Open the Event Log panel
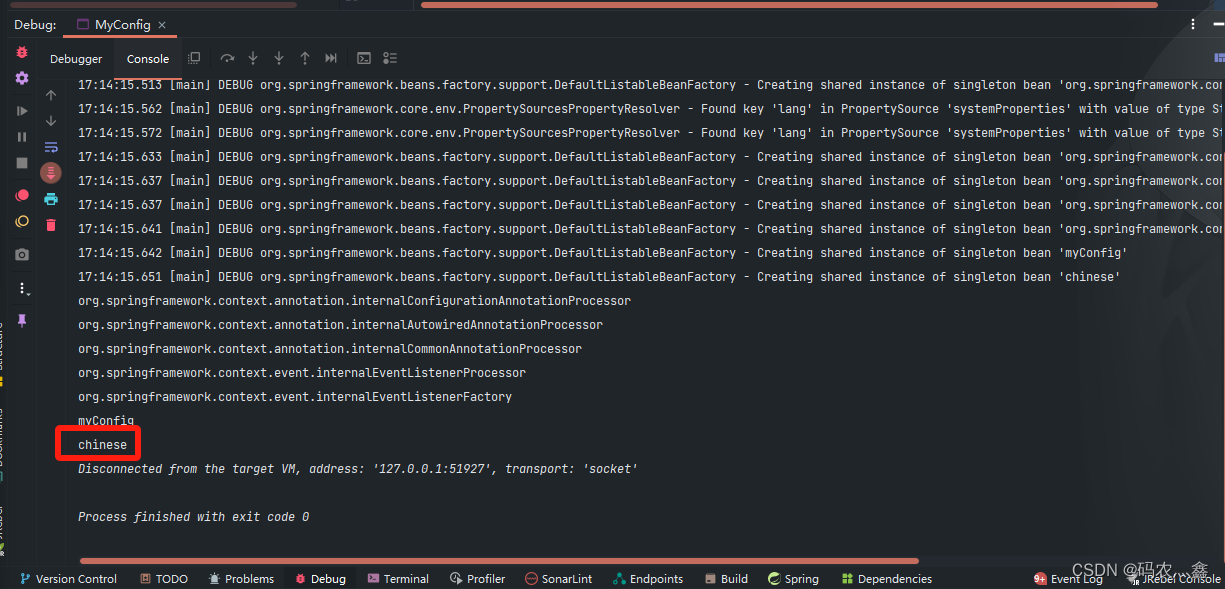1225x589 pixels. coord(1068,579)
